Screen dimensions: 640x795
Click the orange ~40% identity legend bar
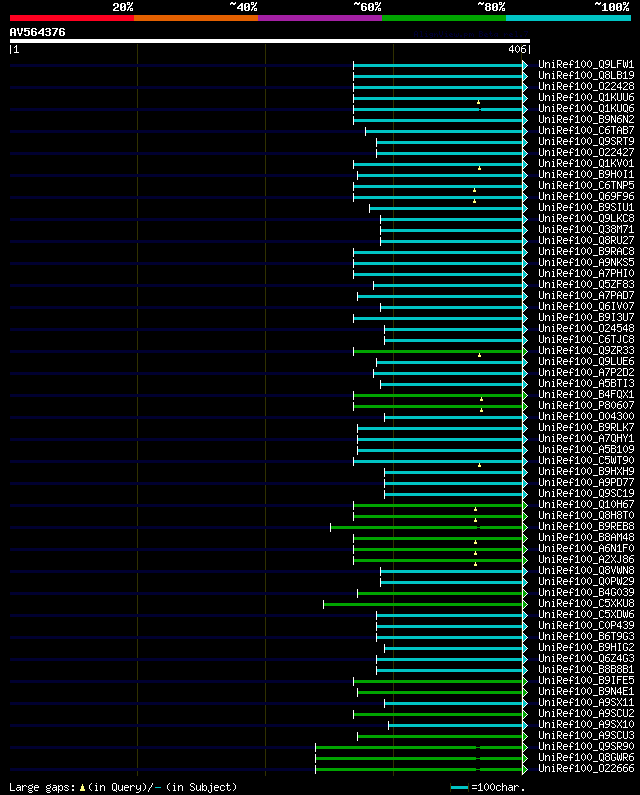[x=196, y=18]
